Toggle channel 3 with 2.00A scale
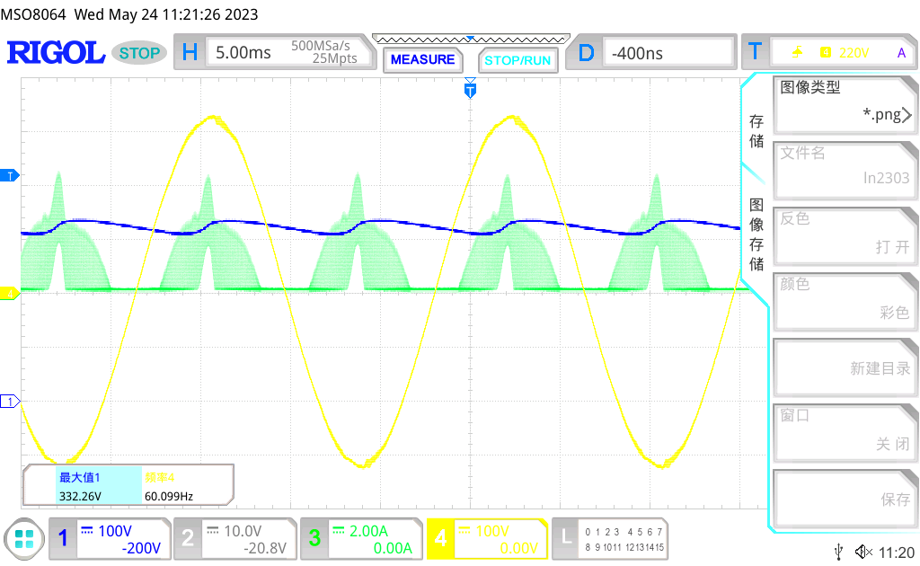 tap(360, 538)
